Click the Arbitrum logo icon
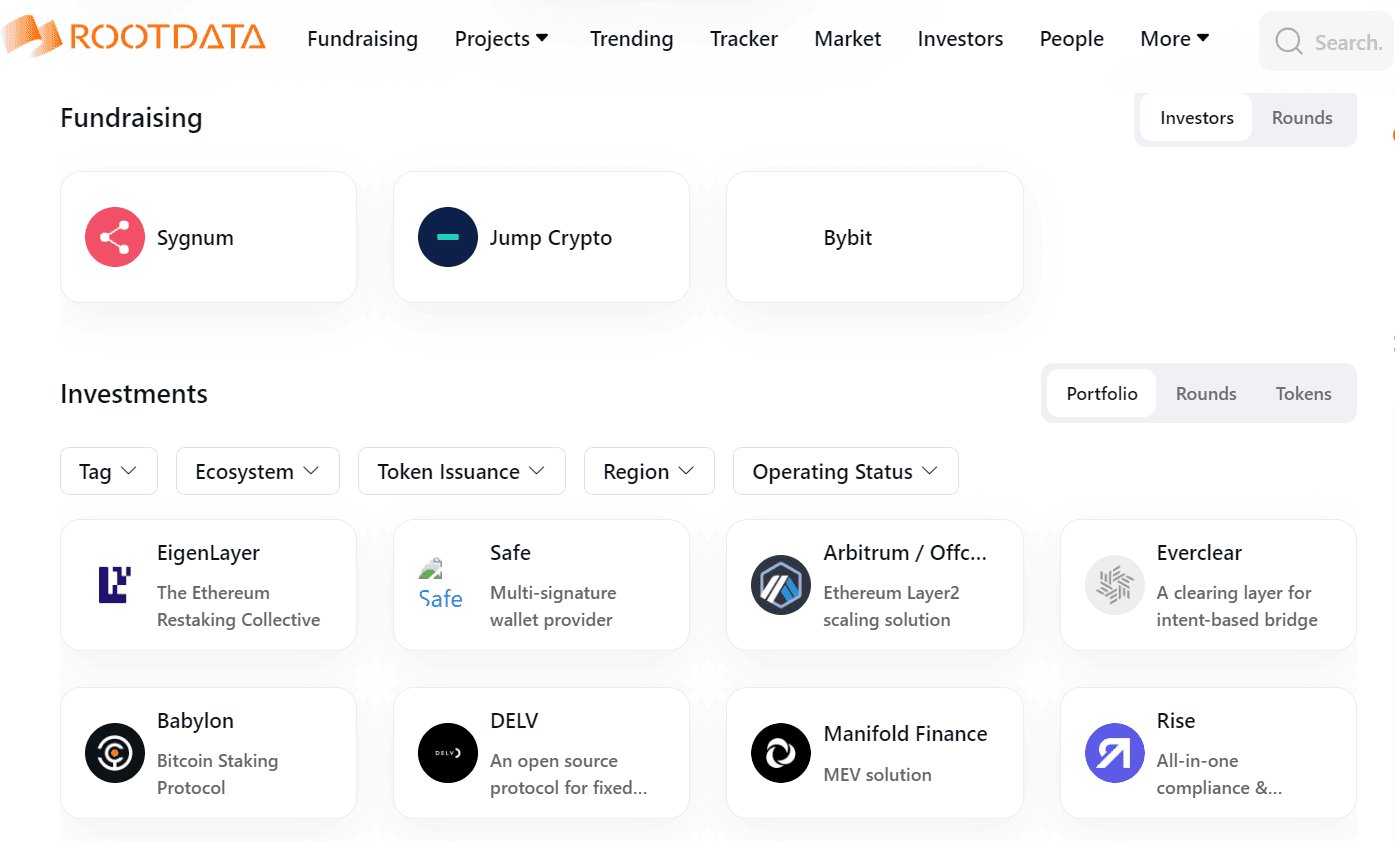 pos(780,585)
